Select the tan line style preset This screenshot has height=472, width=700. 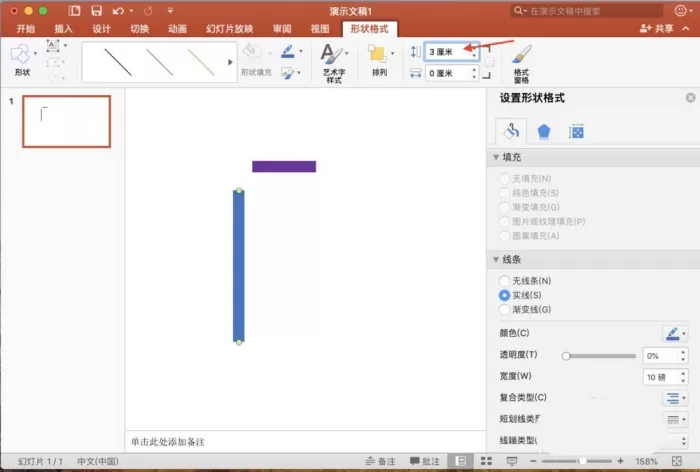pos(201,62)
